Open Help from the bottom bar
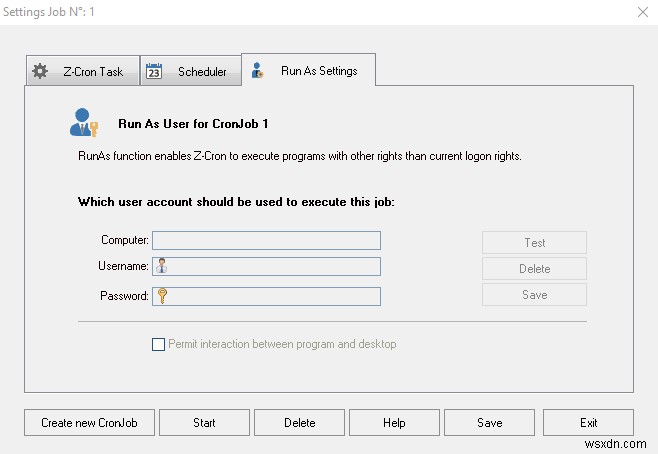Screen dimensions: 658x454 pyautogui.click(x=394, y=423)
